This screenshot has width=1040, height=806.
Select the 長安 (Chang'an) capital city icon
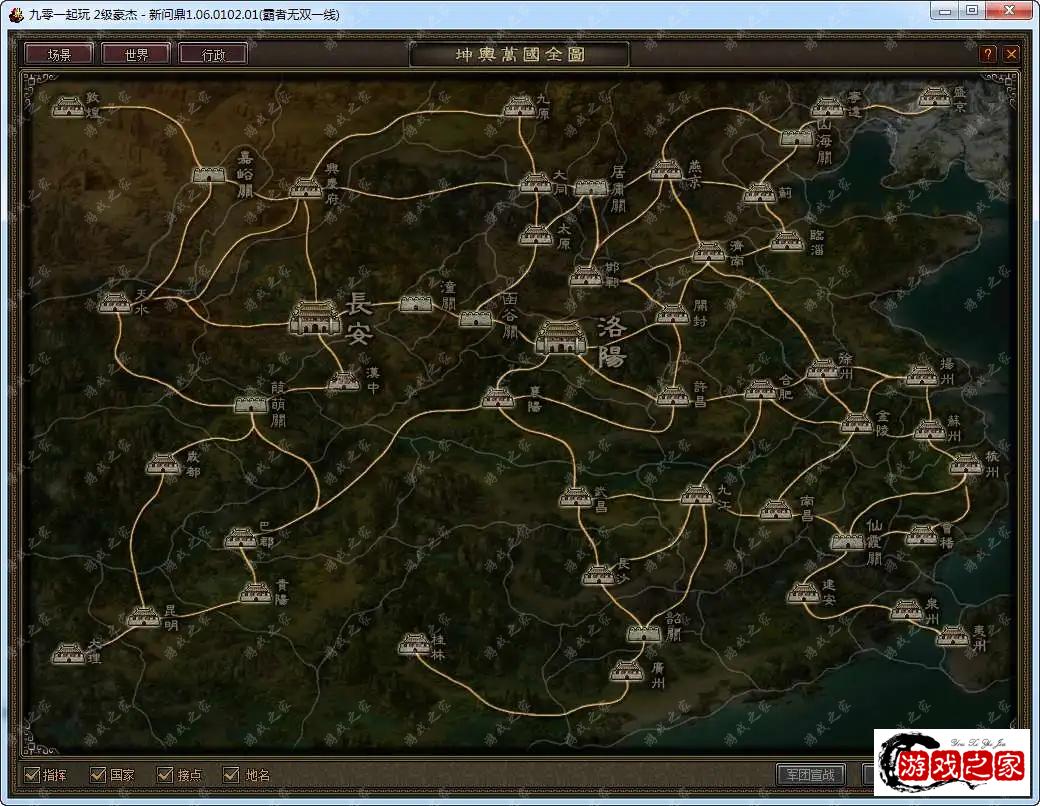click(x=315, y=319)
